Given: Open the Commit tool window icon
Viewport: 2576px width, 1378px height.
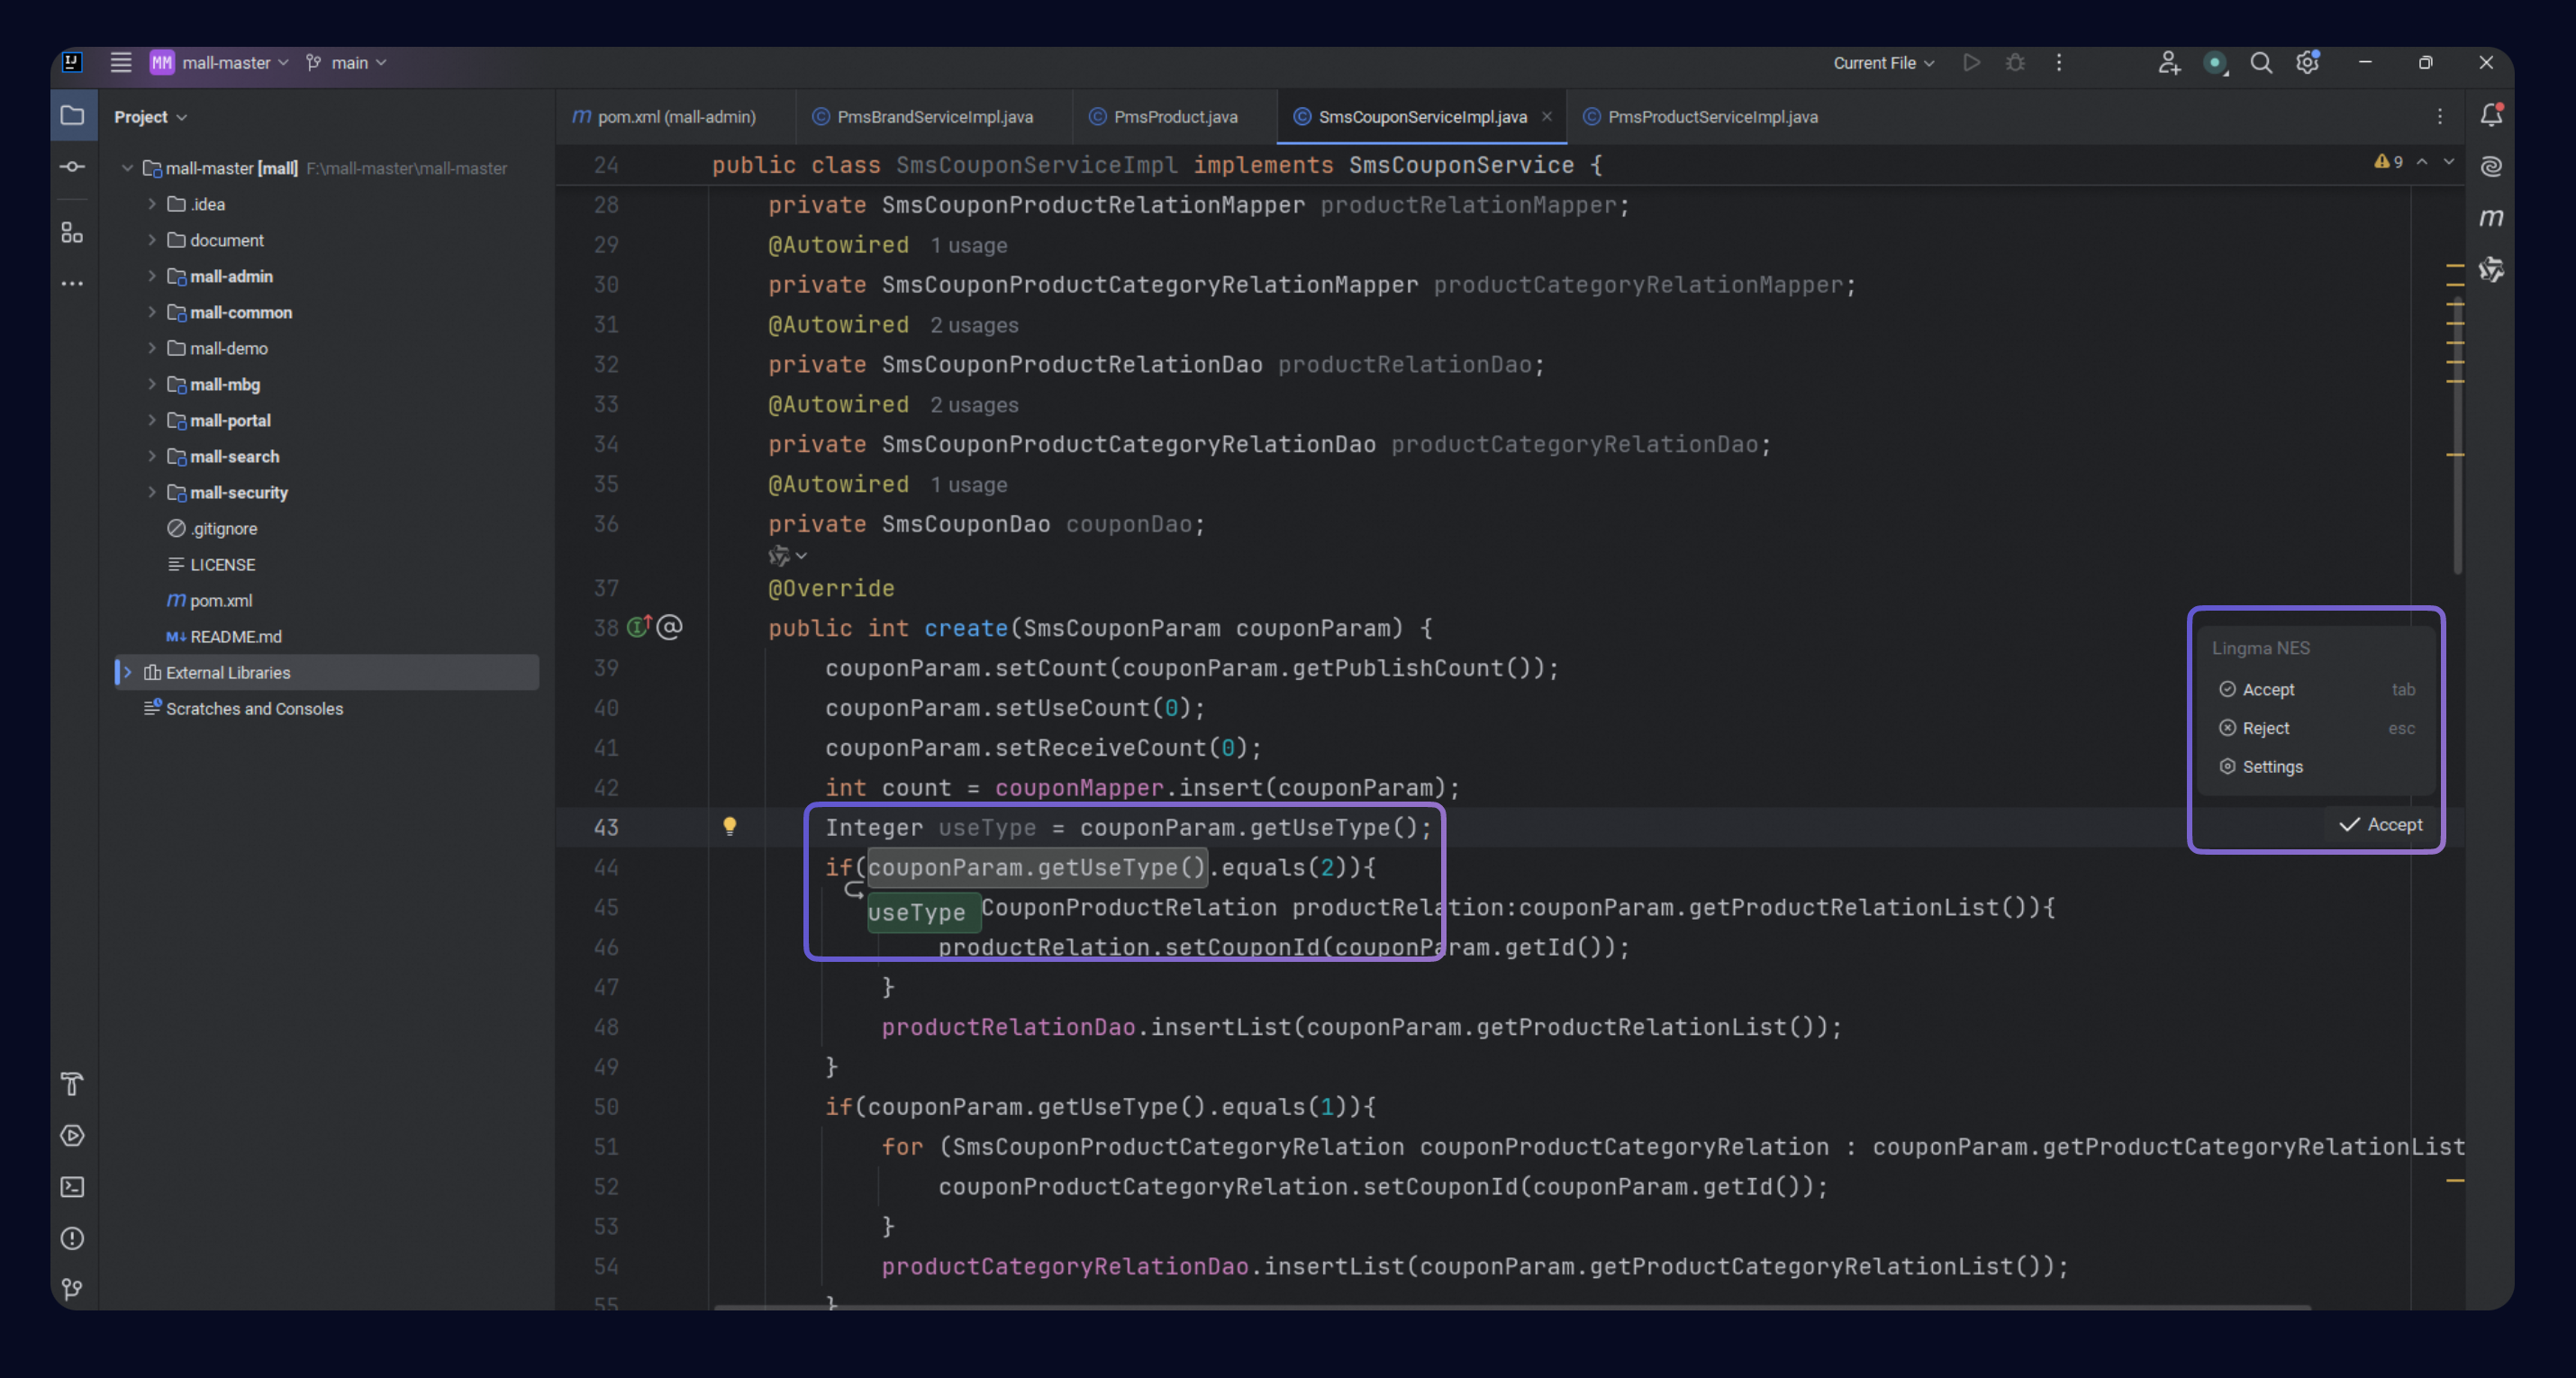Looking at the screenshot, I should (x=72, y=167).
